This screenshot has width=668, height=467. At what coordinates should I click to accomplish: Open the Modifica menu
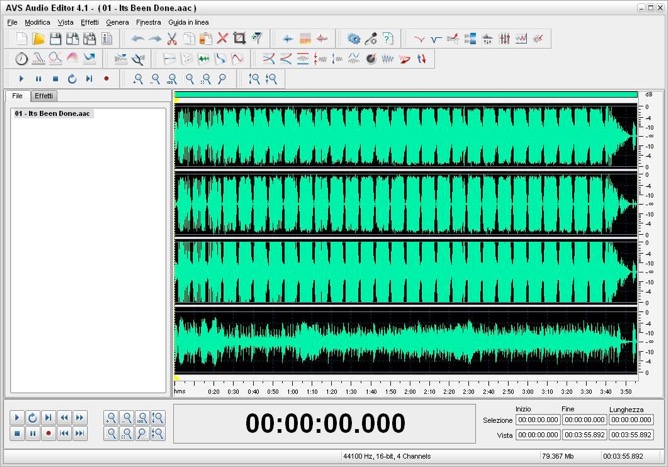(x=37, y=22)
